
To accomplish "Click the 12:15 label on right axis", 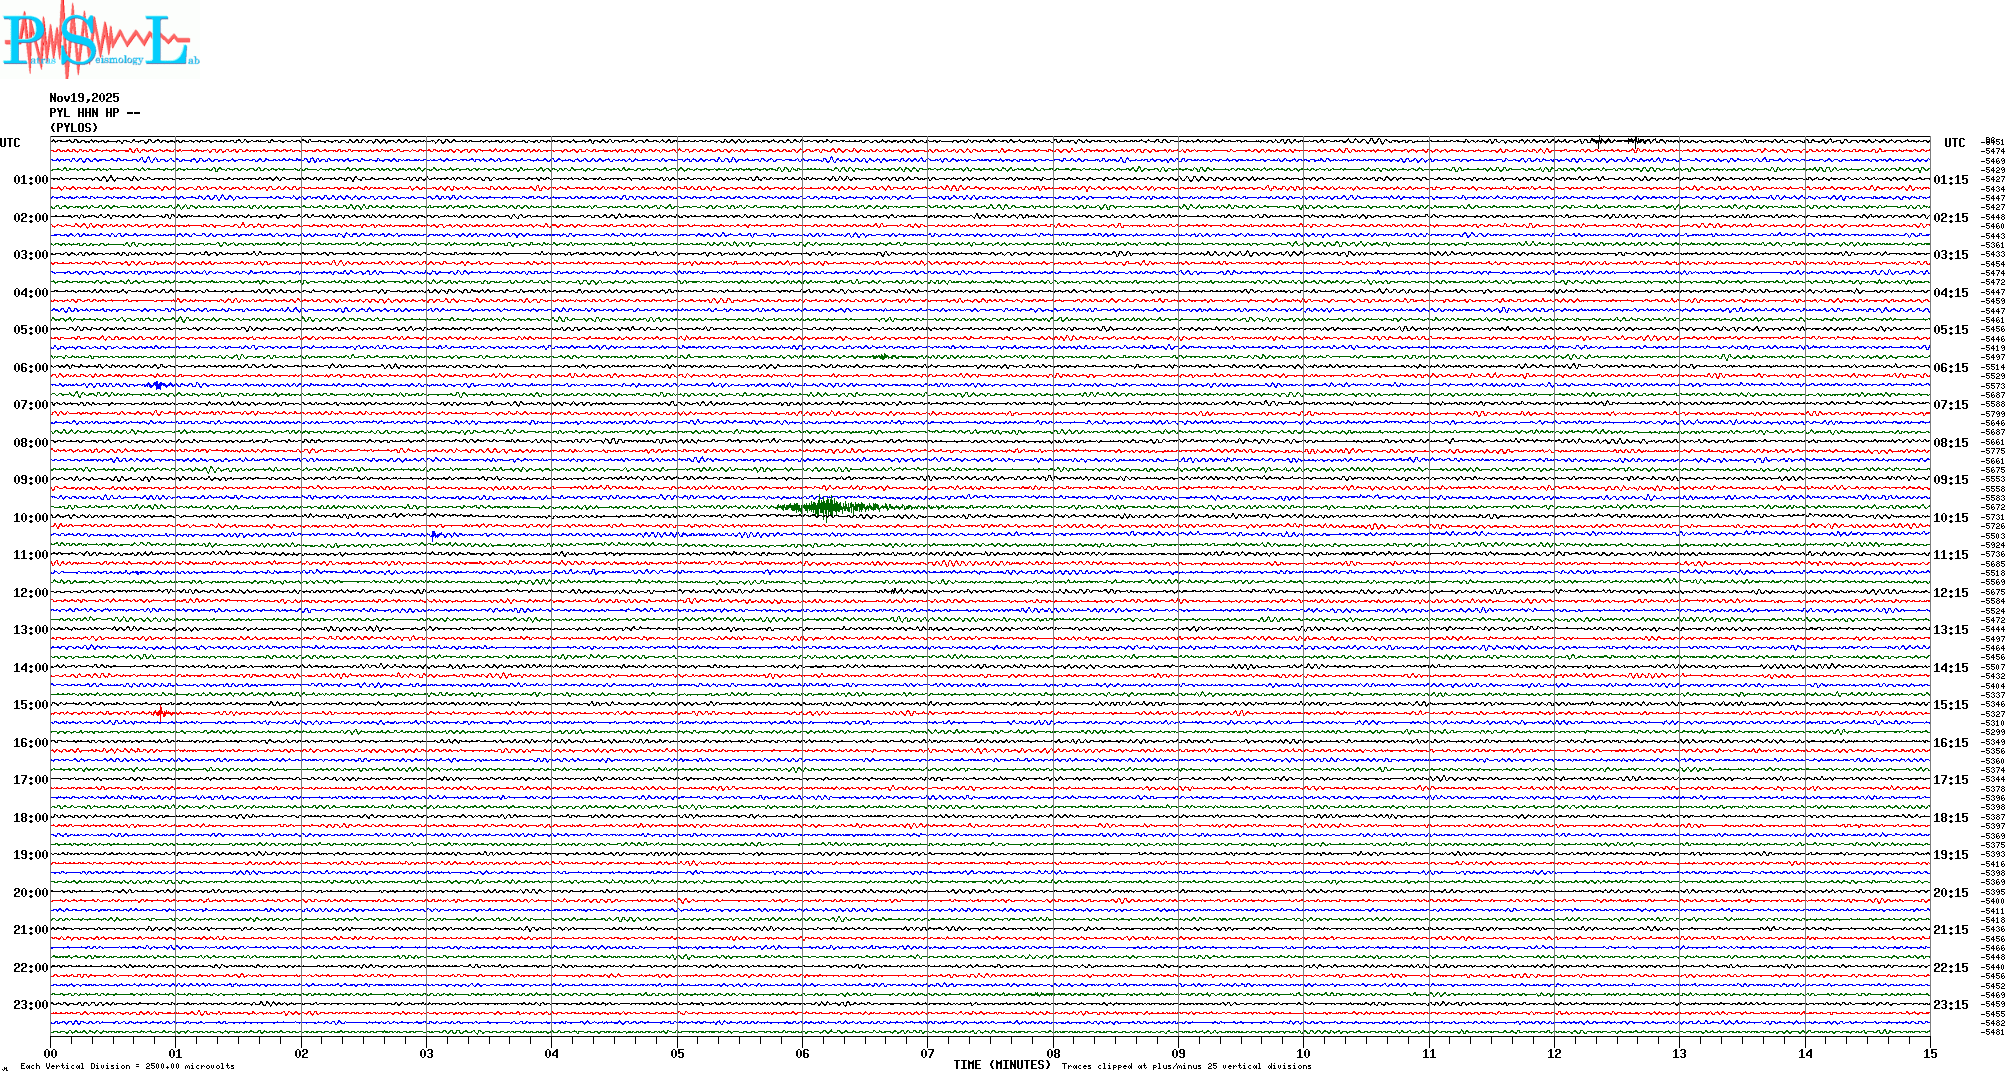I will [1950, 593].
